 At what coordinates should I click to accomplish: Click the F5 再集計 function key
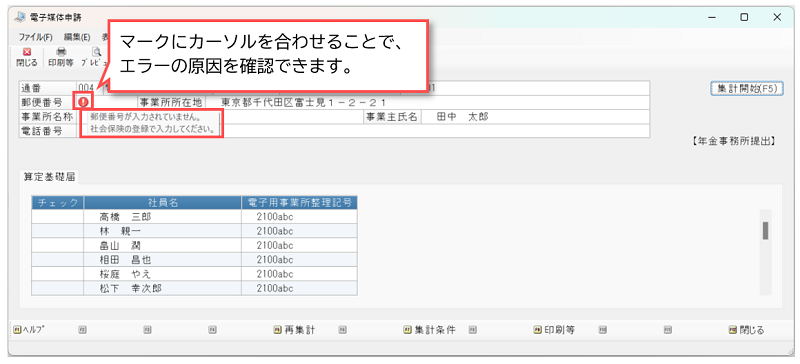[x=294, y=330]
